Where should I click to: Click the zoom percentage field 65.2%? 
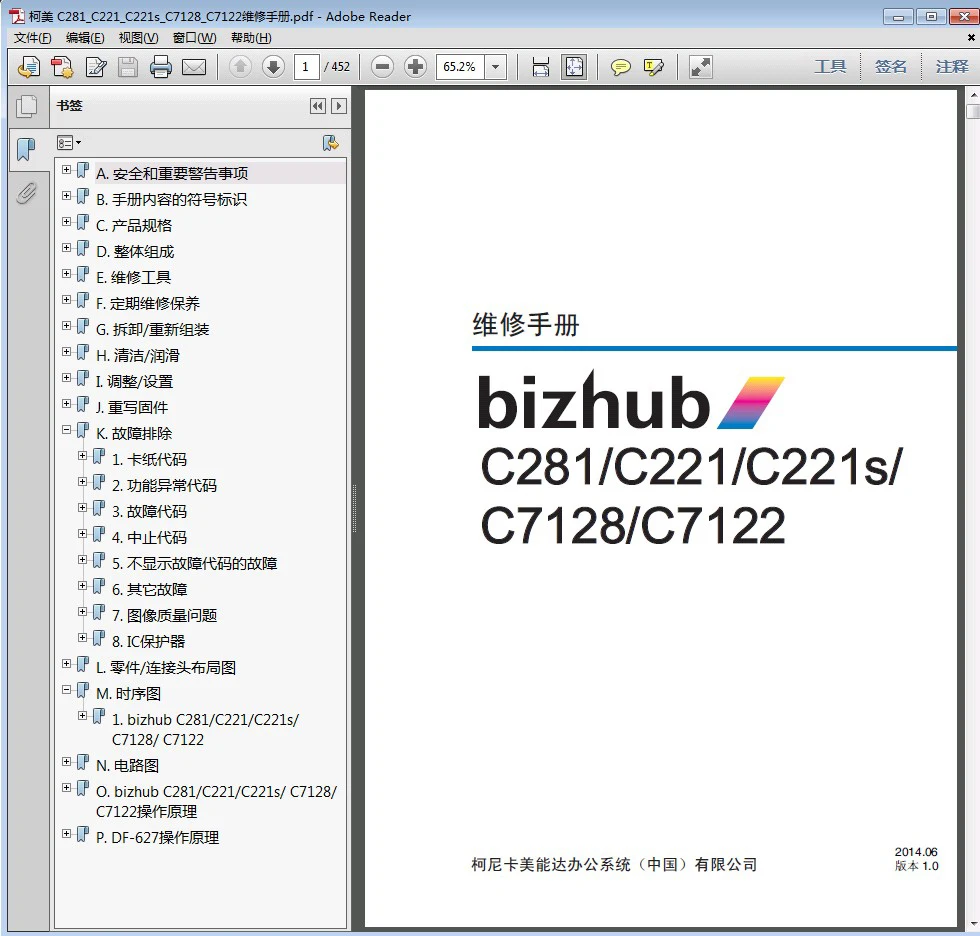461,66
